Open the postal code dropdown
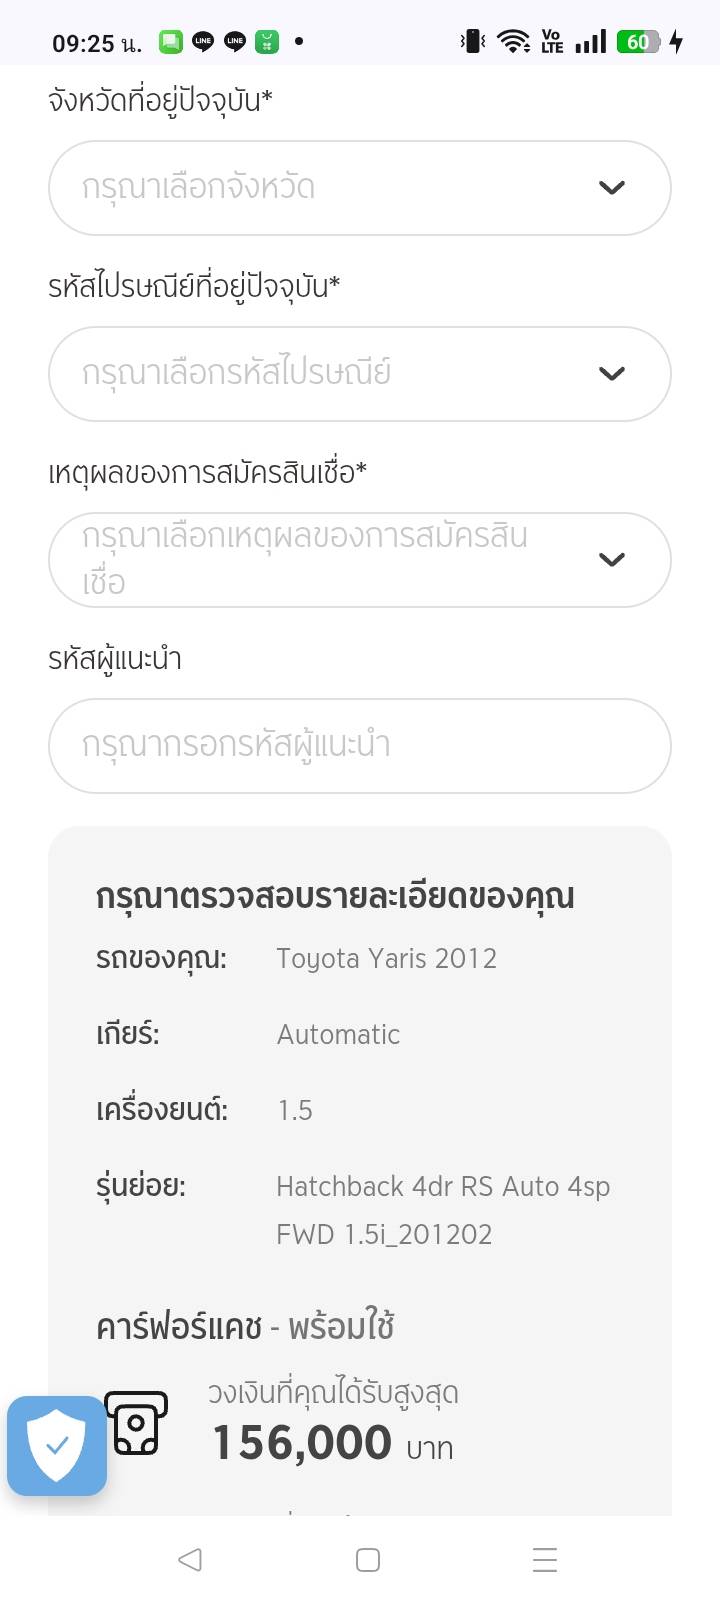Screen dimensions: 720x1604 [359, 374]
